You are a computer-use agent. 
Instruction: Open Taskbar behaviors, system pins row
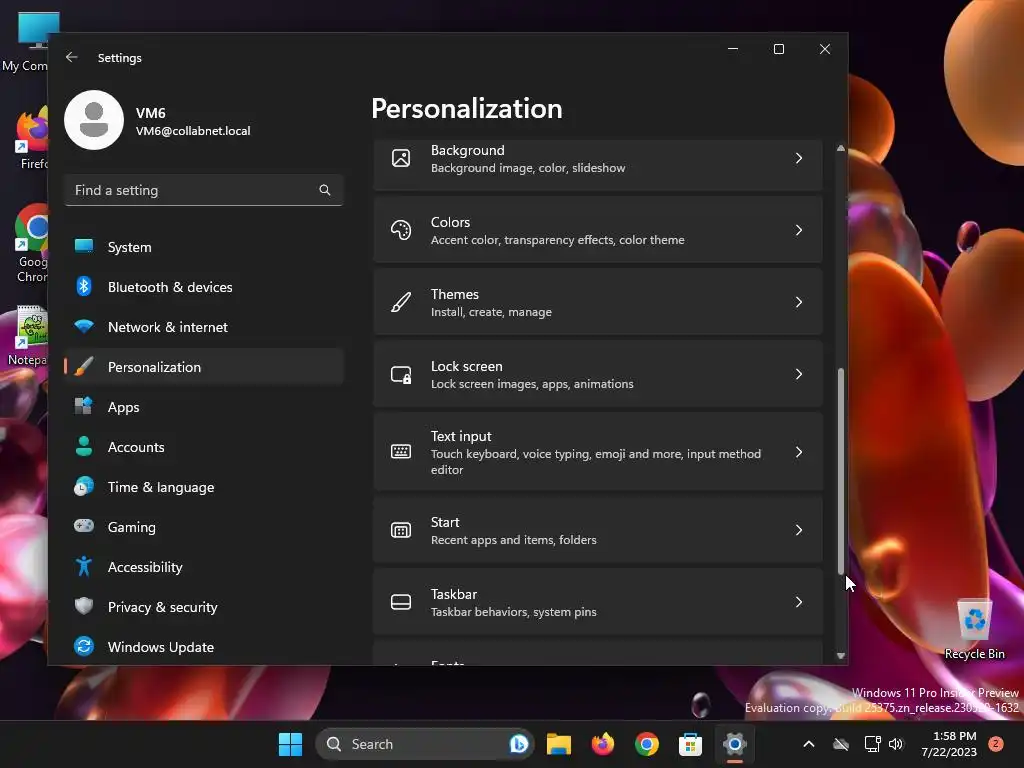pyautogui.click(x=598, y=602)
